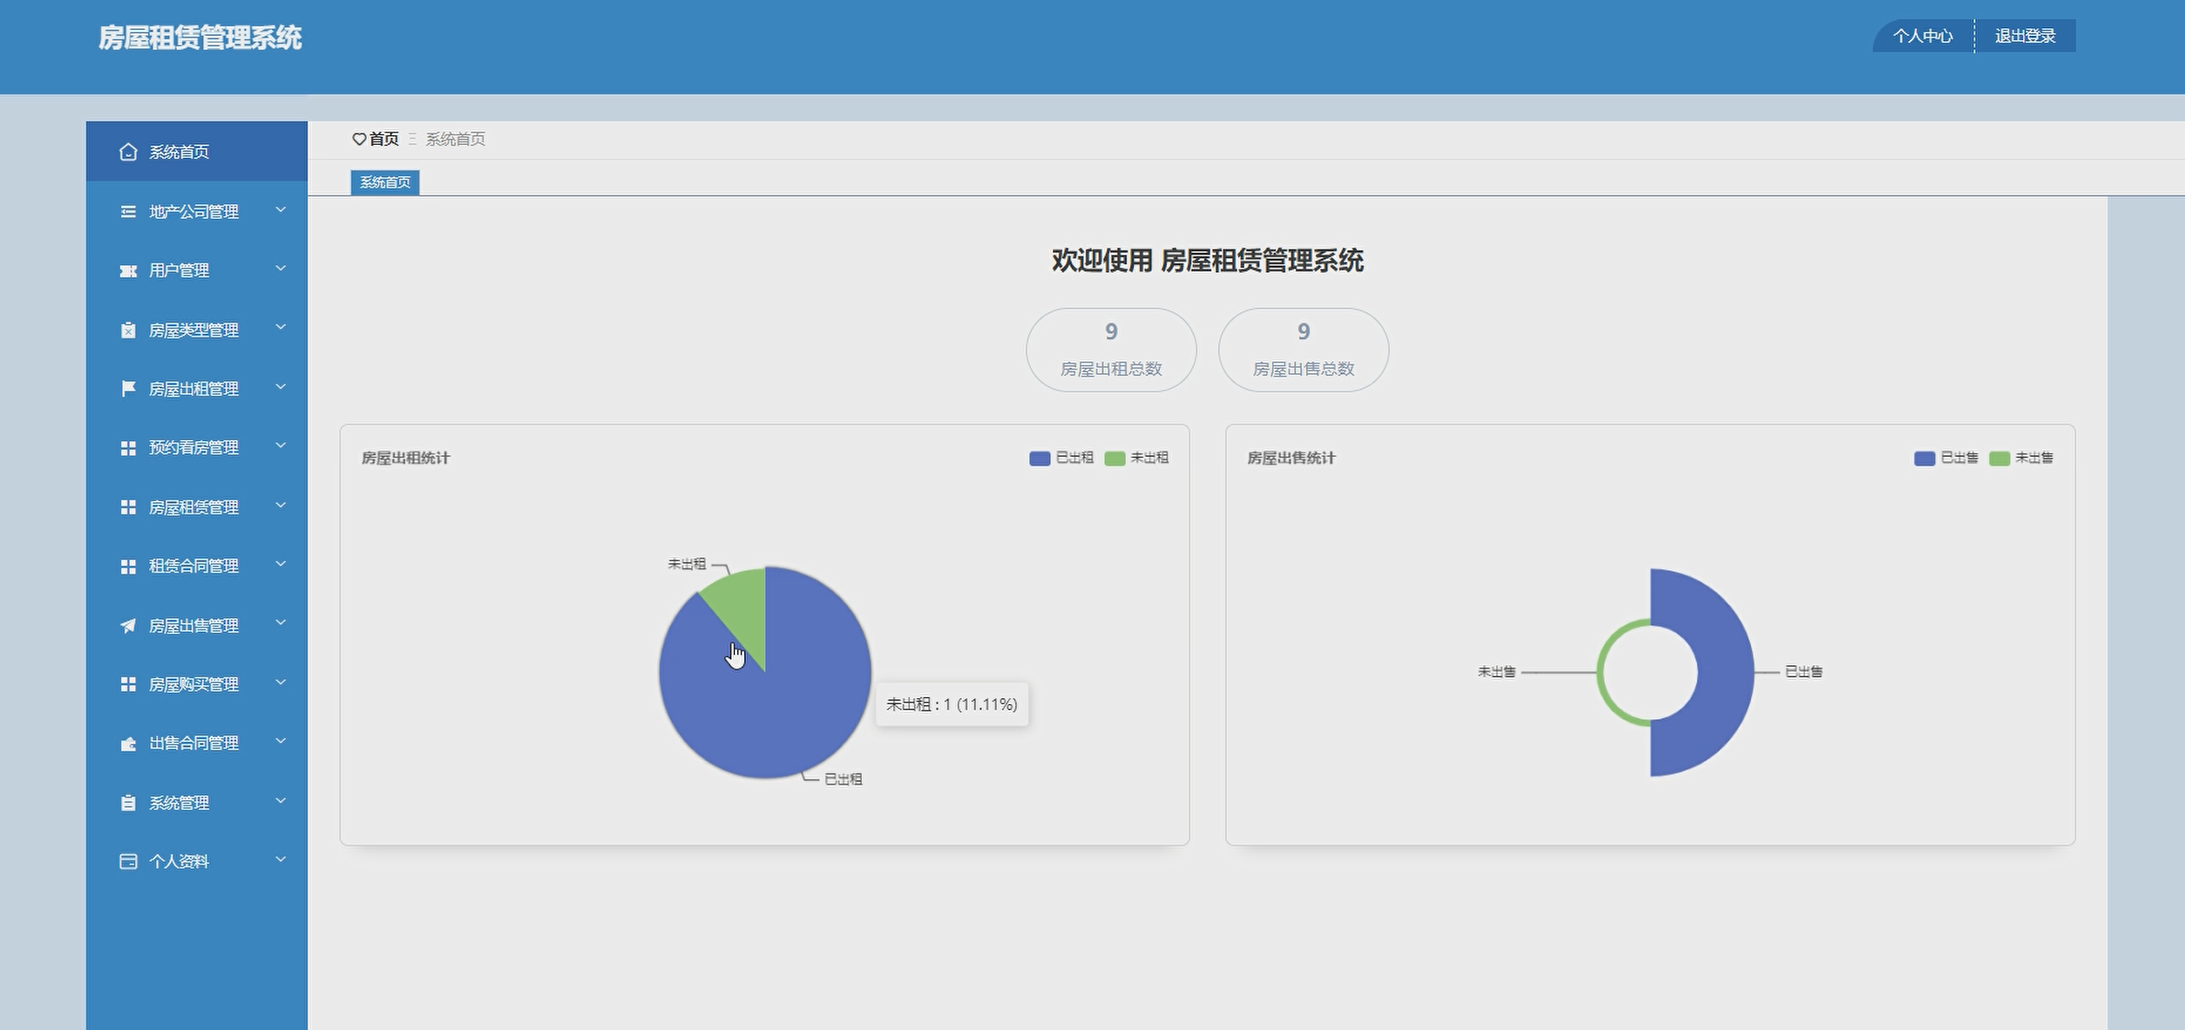Click the grid icon beside 预约看房管理
2185x1030 pixels.
pos(128,448)
